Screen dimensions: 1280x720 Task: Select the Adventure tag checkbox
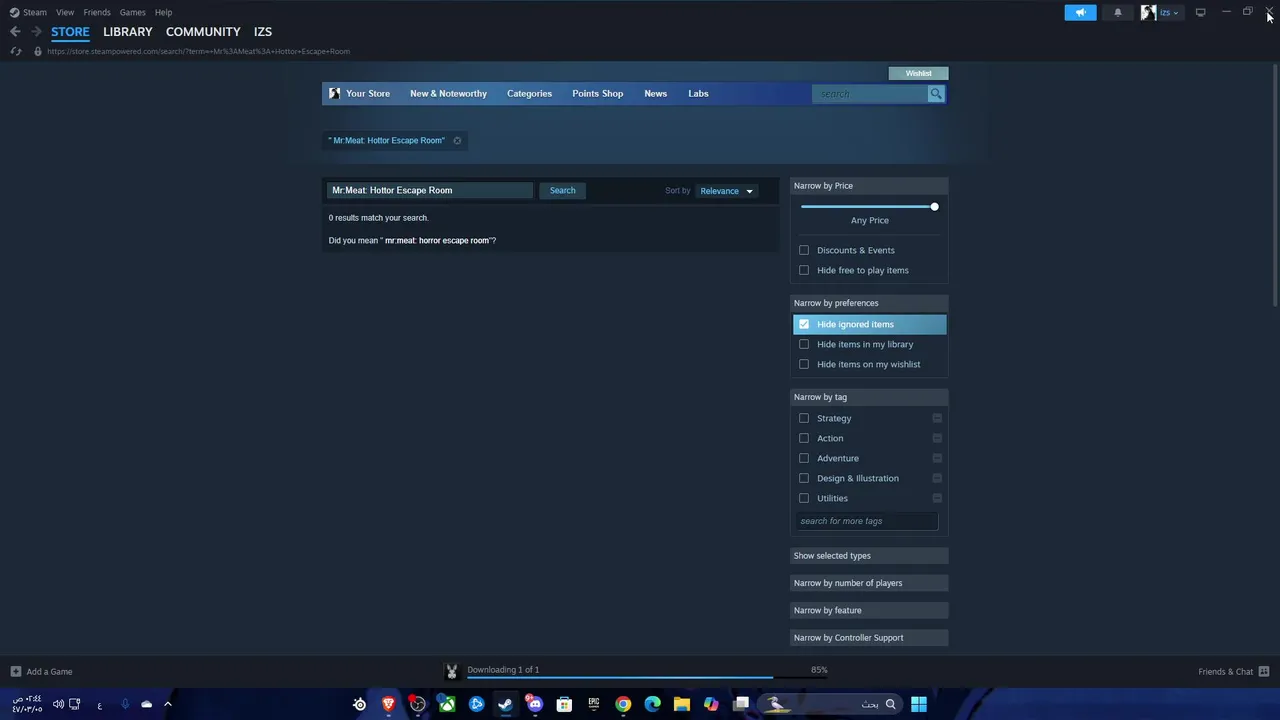[x=804, y=458]
